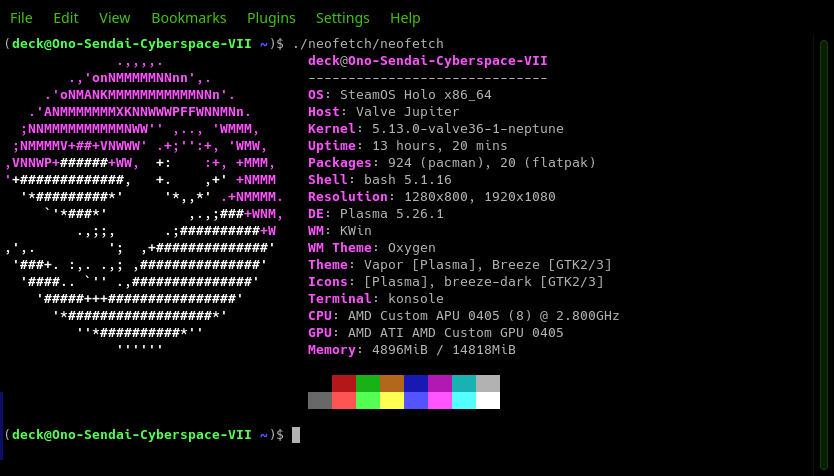Click the yellow color block

(x=392, y=400)
